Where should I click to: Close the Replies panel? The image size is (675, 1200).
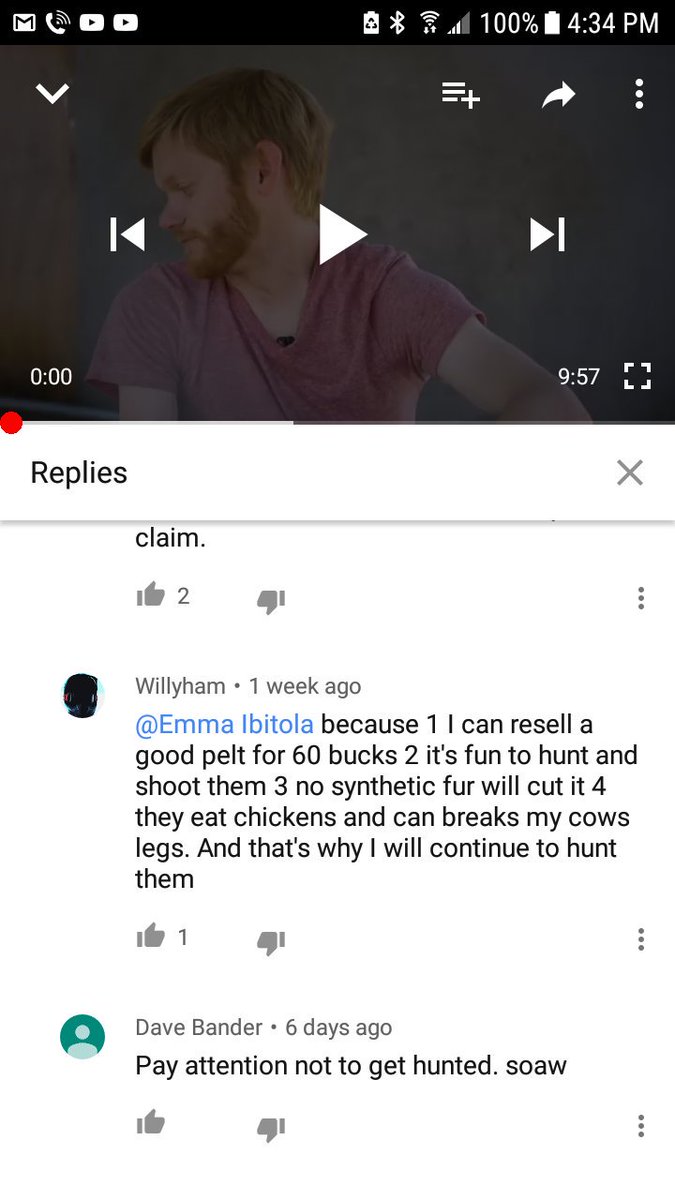tap(630, 472)
